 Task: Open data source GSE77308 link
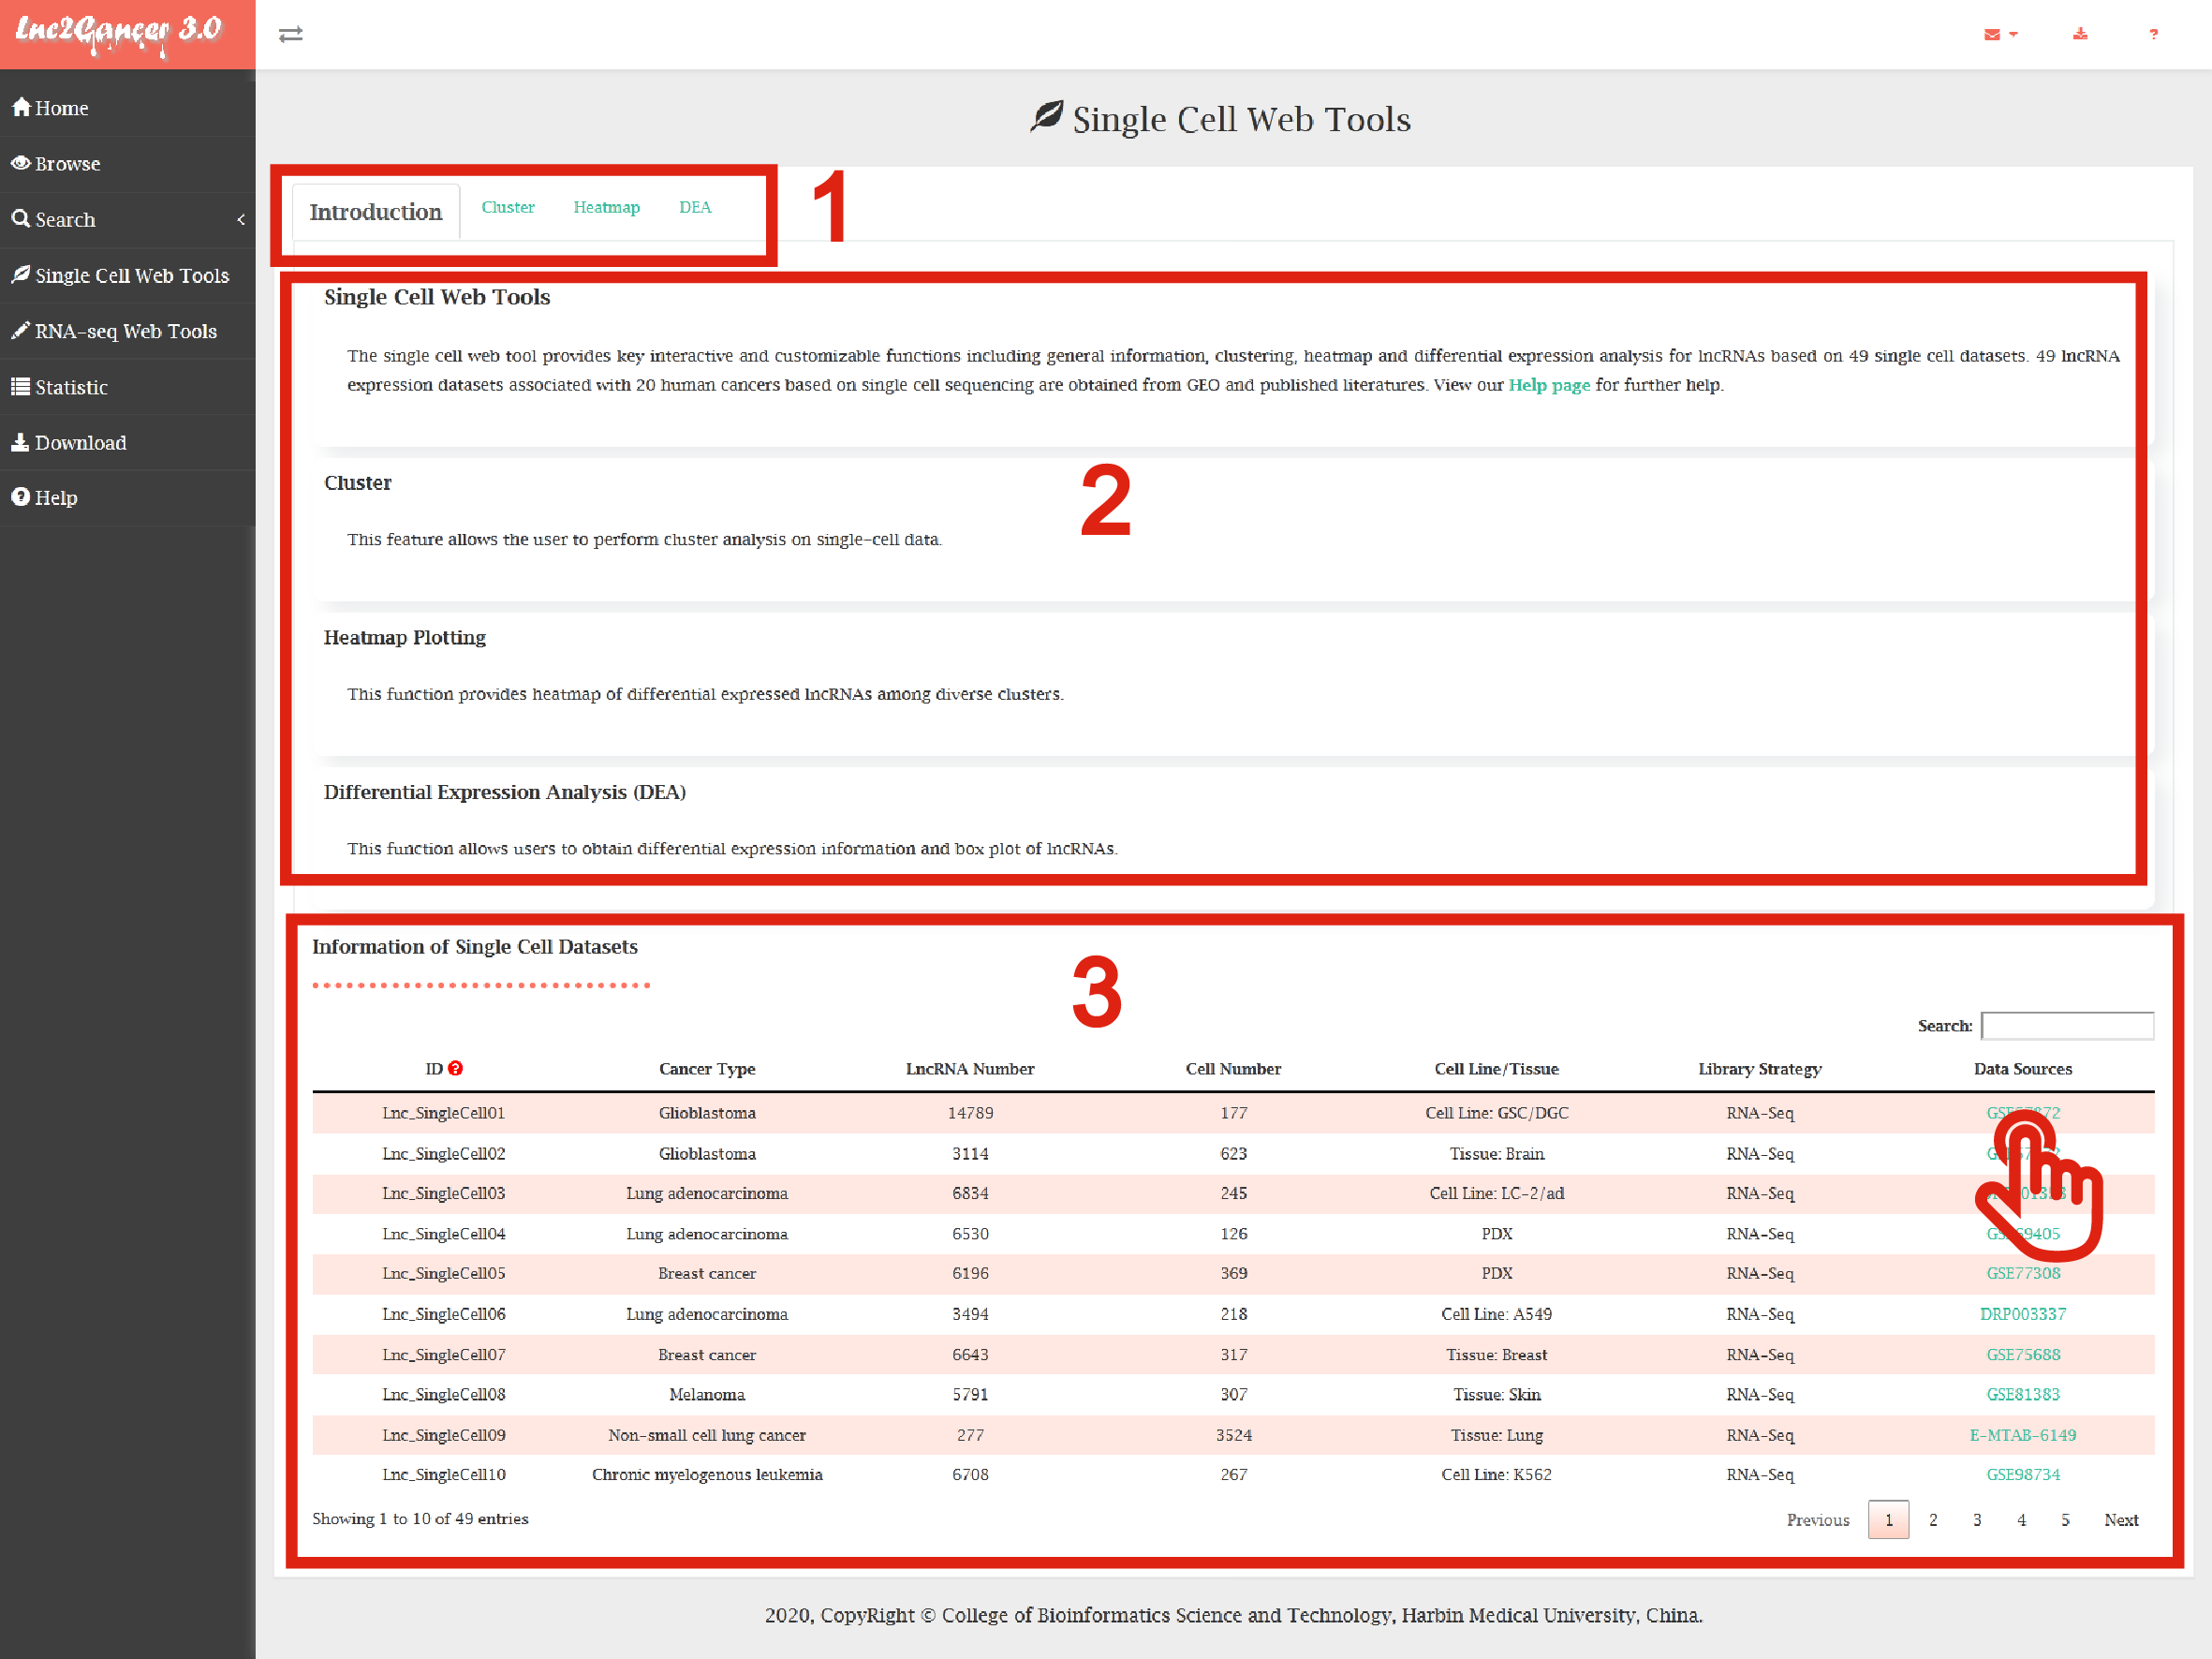coord(2022,1273)
